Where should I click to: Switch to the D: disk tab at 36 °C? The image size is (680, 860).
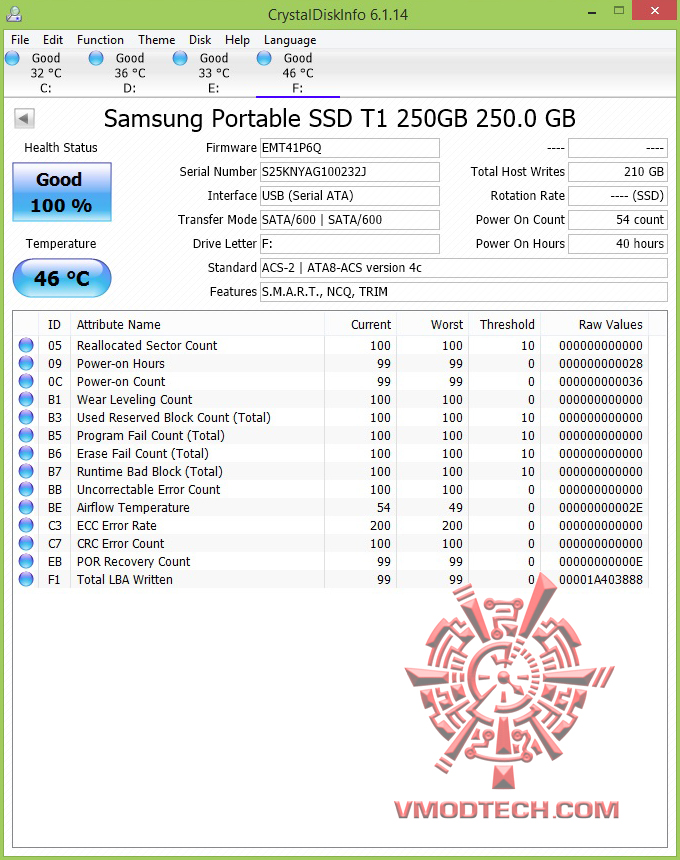click(x=130, y=73)
